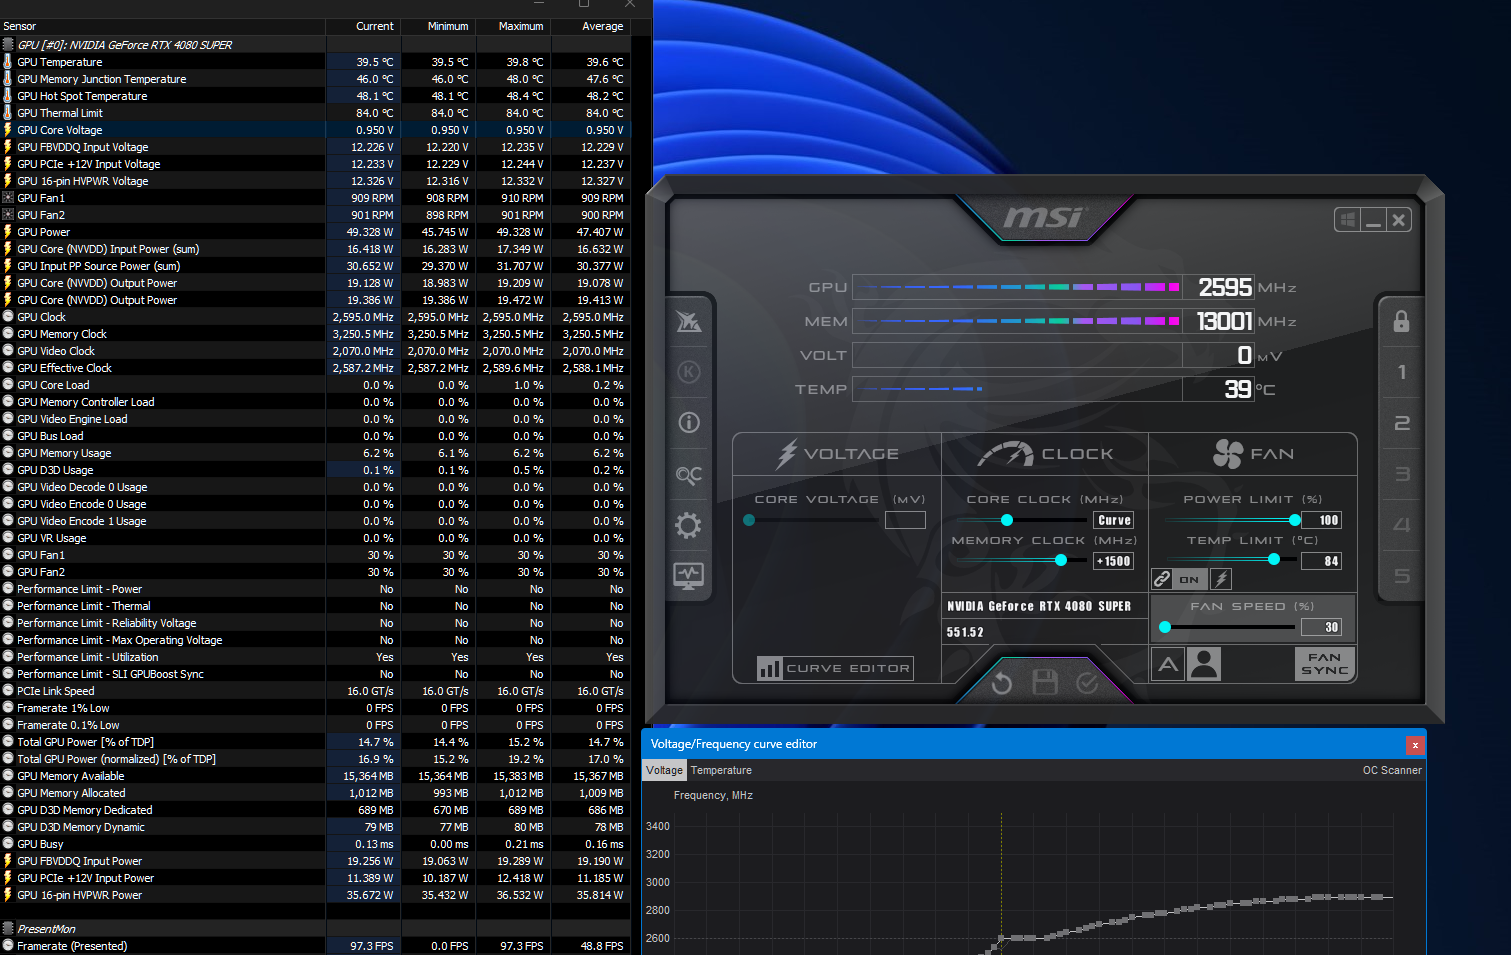1511x955 pixels.
Task: Click the Power Limit '100' value field
Action: 1321,520
